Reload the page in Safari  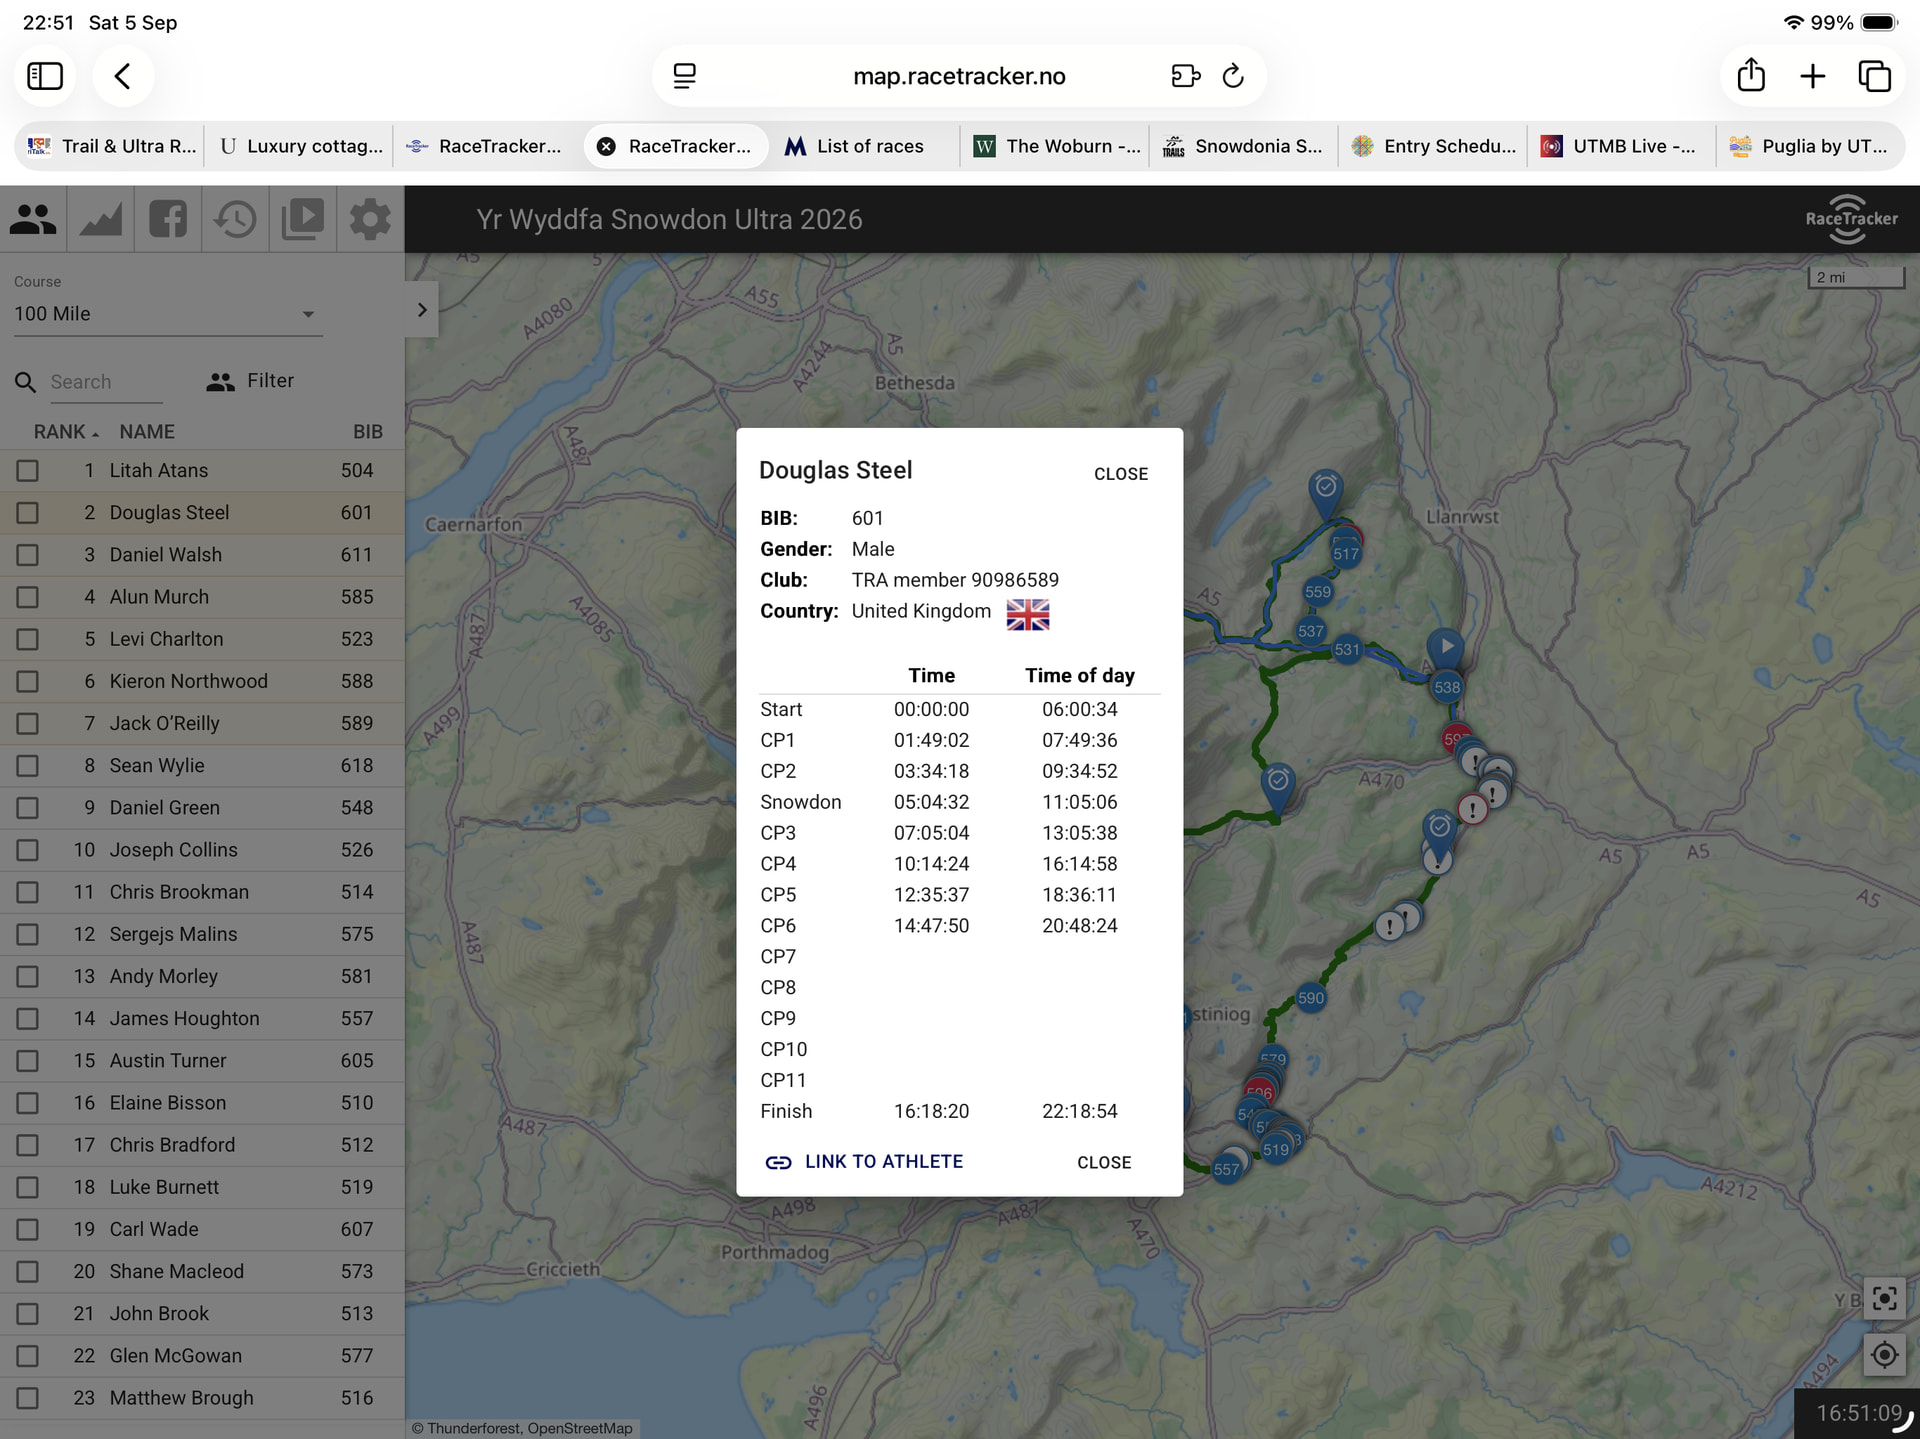tap(1233, 76)
